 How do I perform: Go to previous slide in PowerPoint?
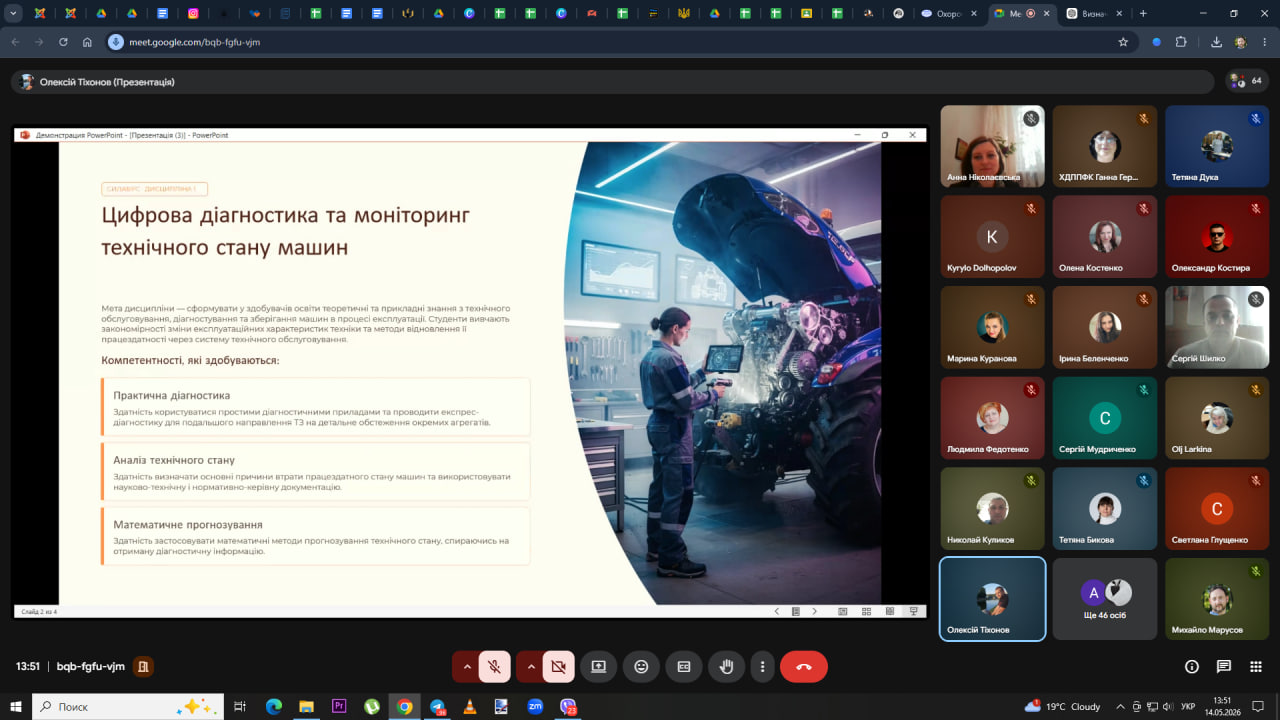pos(777,611)
